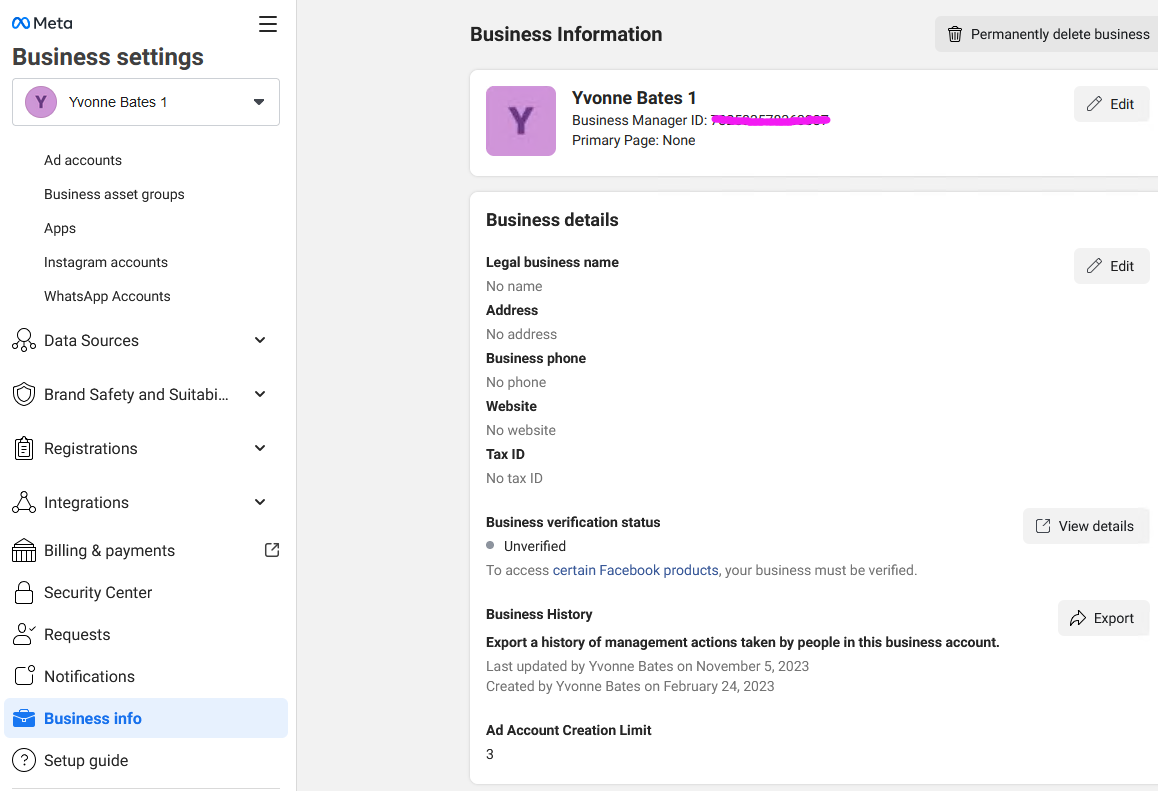
Task: Click the Last updated November 5, 2023 line
Action: 648,666
